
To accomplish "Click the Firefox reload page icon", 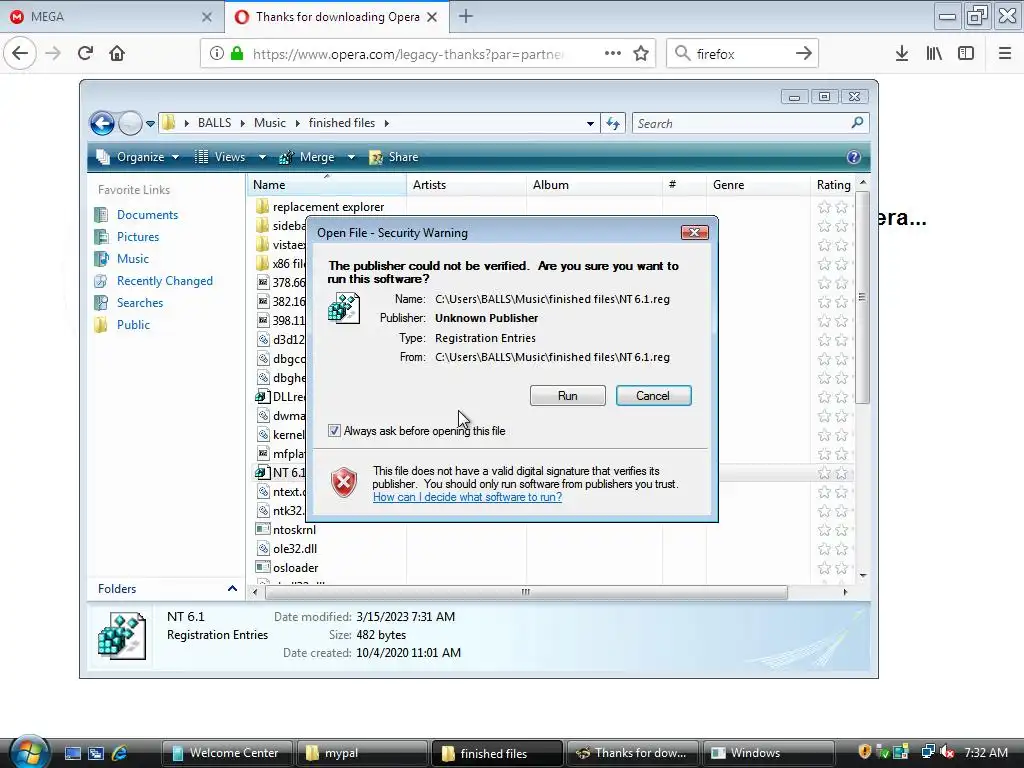I will point(85,54).
